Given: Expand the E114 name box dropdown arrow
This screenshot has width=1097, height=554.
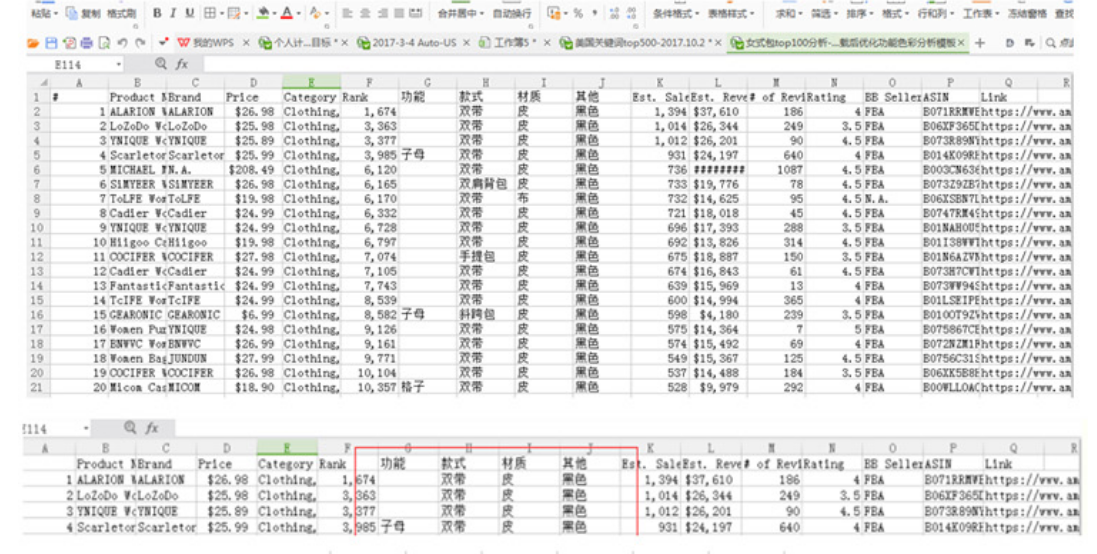Looking at the screenshot, I should click(x=118, y=64).
